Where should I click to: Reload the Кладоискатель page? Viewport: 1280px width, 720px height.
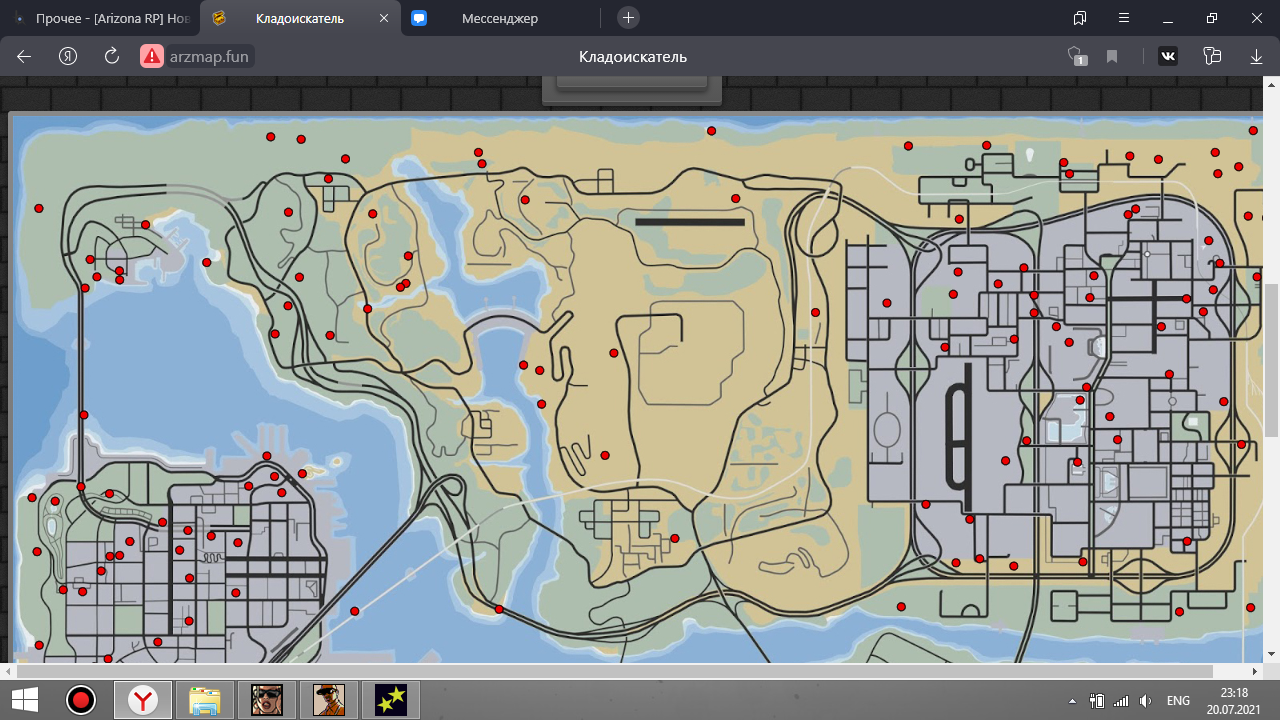(112, 57)
